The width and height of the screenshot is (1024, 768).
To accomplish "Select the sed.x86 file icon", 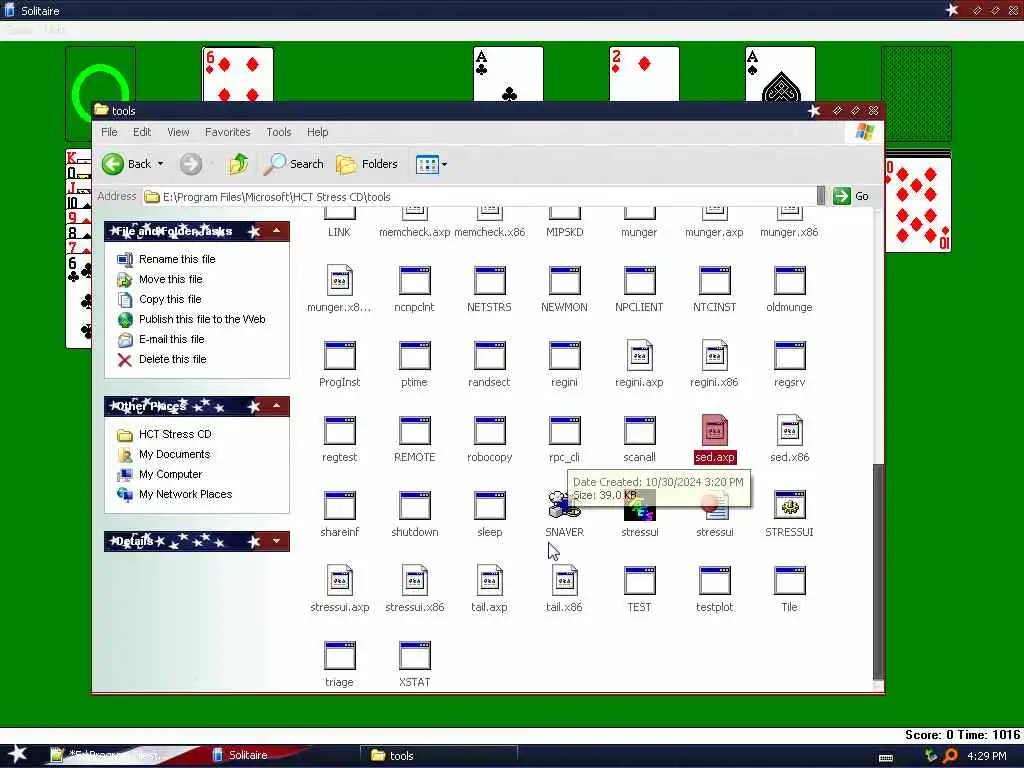I will point(789,430).
